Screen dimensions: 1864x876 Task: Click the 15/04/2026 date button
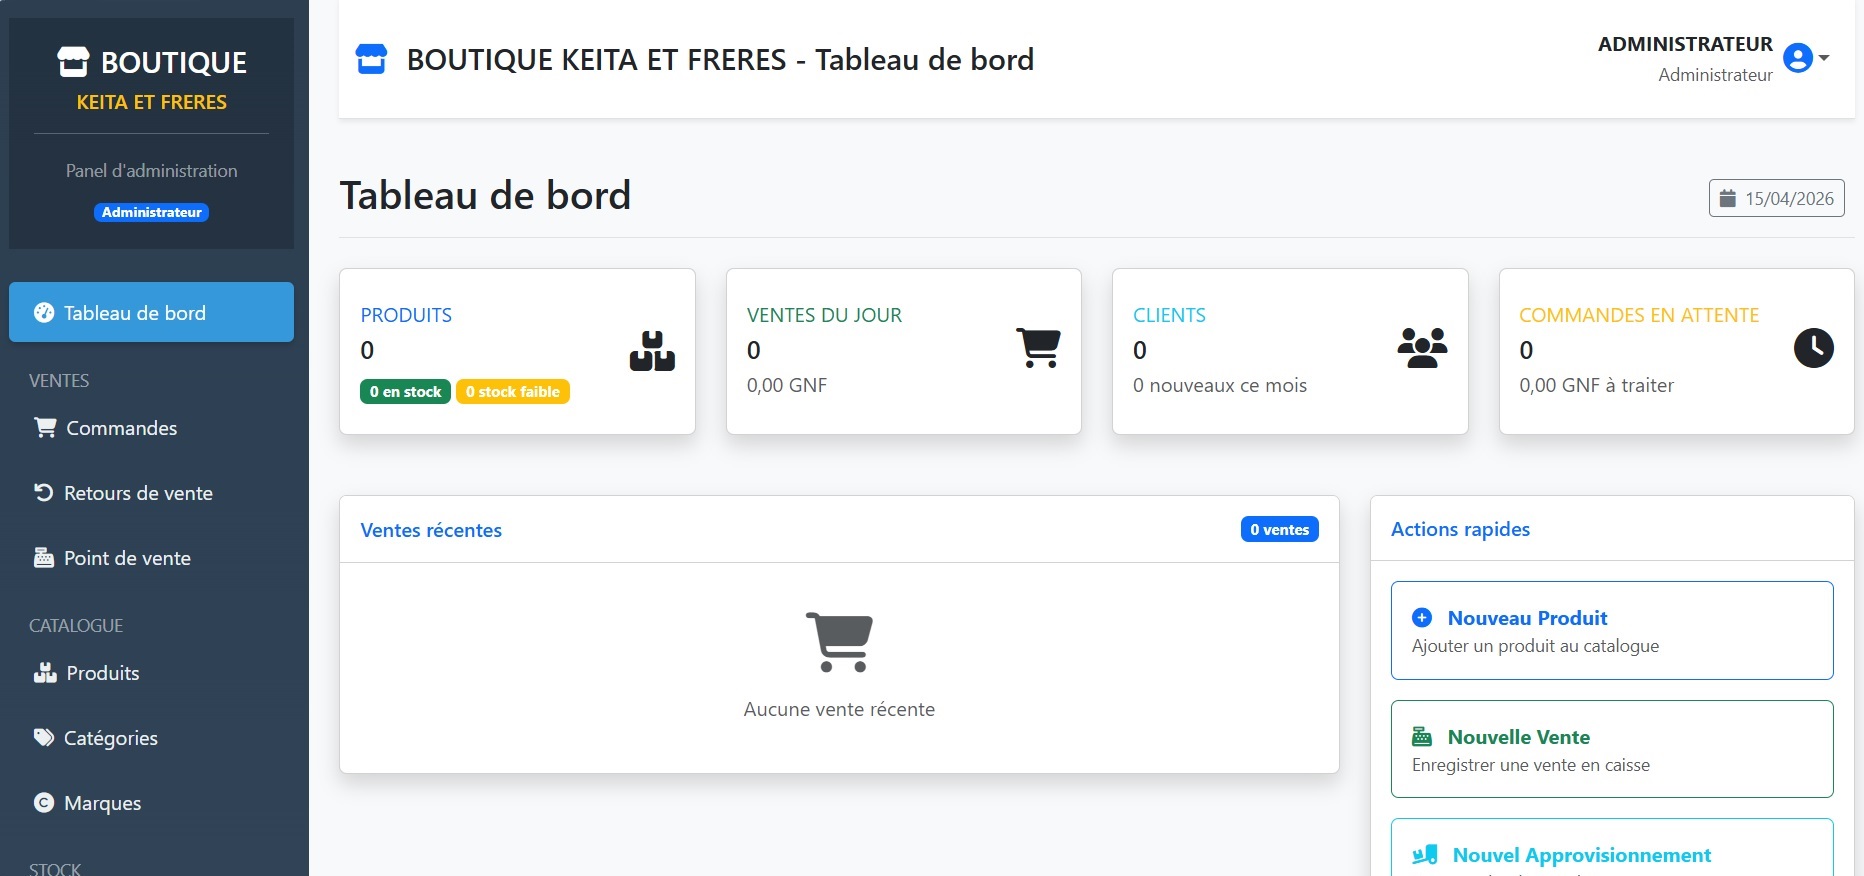pyautogui.click(x=1776, y=198)
